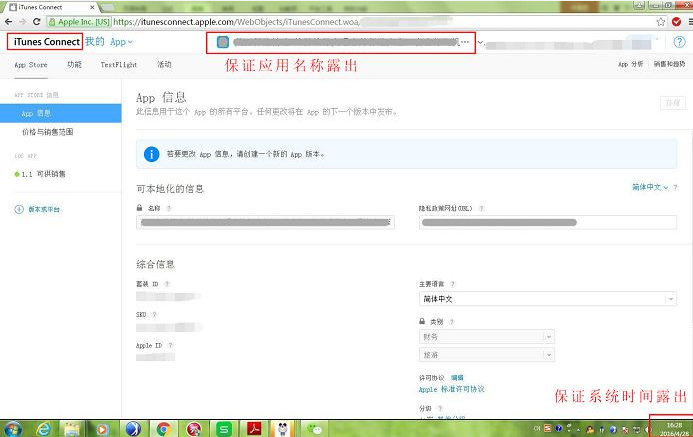Click the help icon beside 名称 label
This screenshot has height=437, width=693.
tap(169, 208)
